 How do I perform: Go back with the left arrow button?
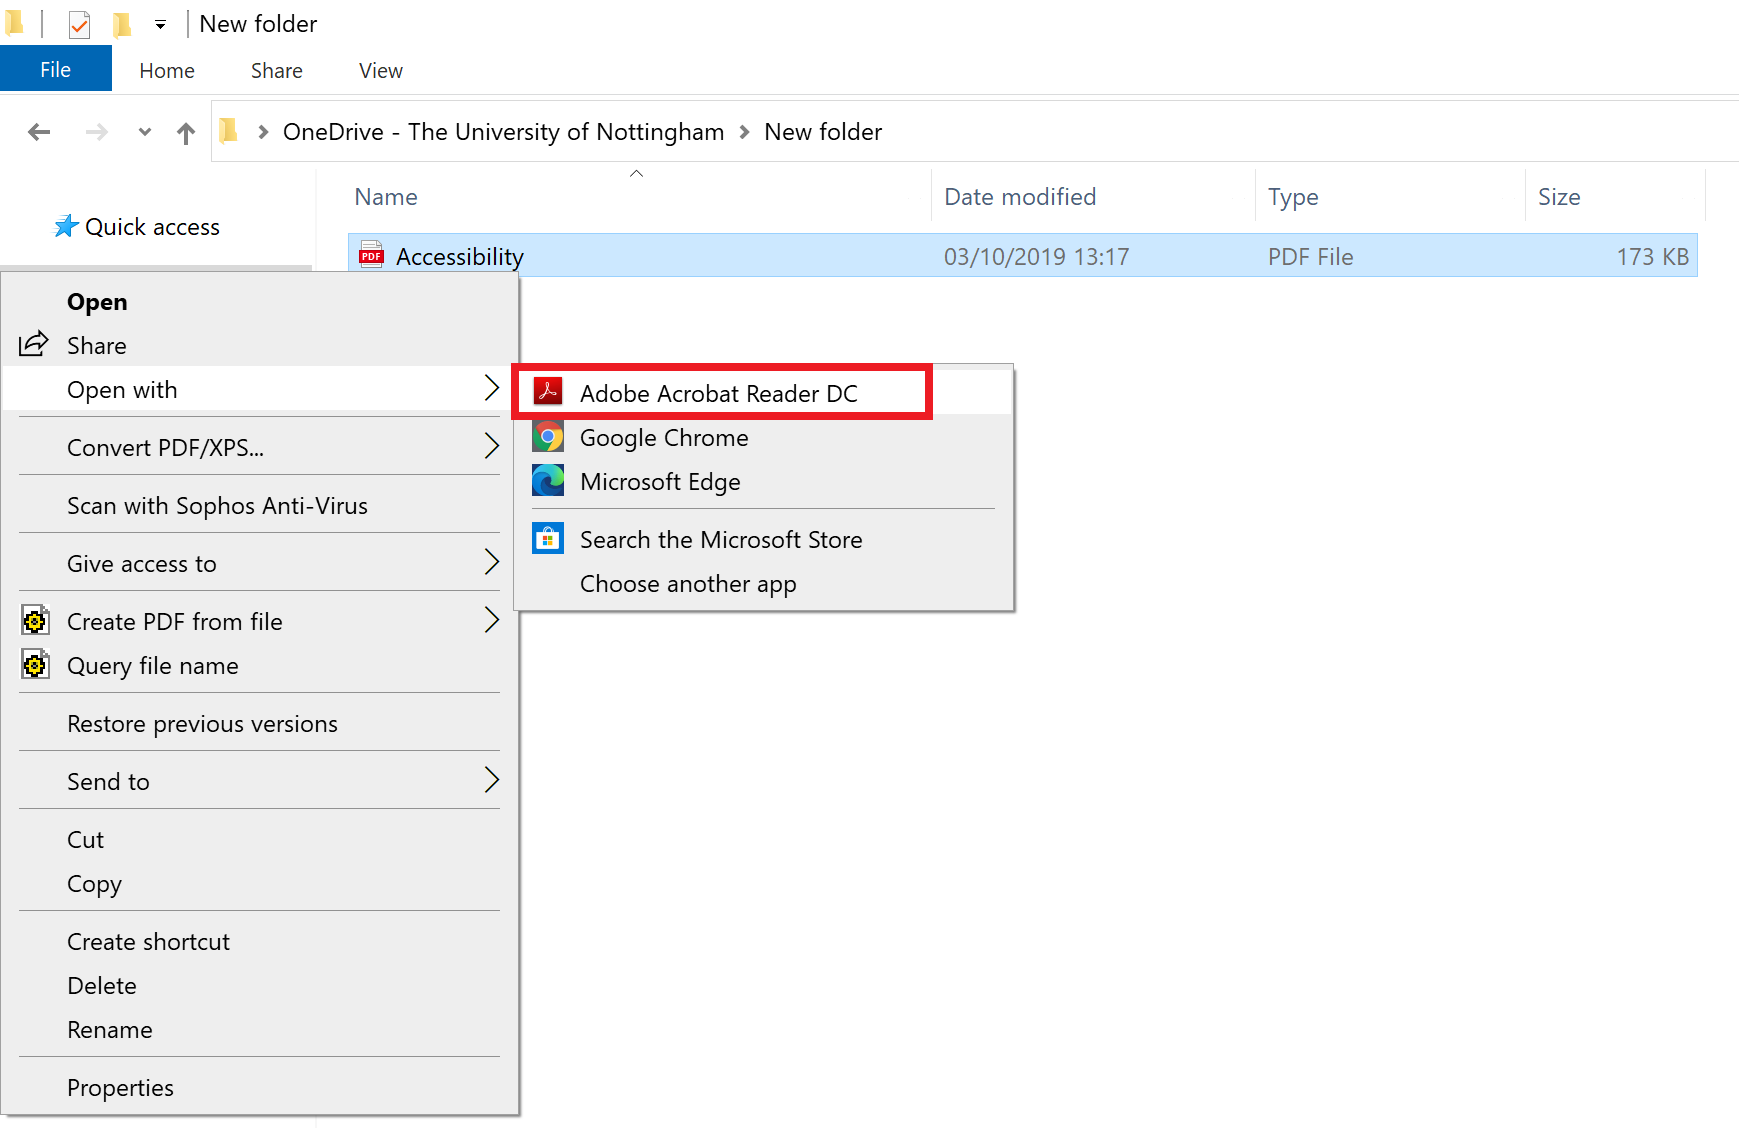(39, 132)
